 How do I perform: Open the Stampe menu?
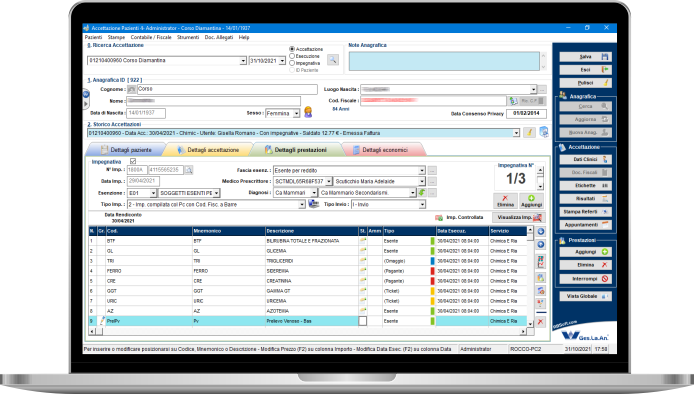tap(116, 38)
